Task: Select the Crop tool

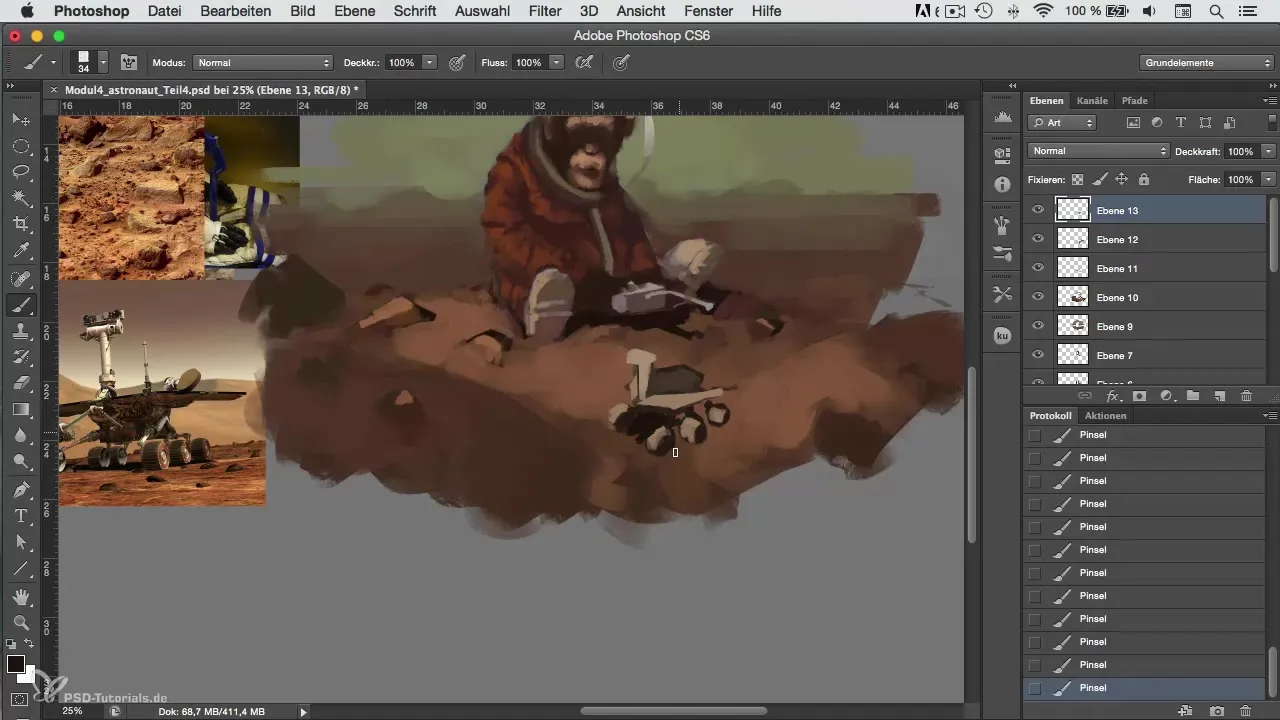Action: coord(20,224)
